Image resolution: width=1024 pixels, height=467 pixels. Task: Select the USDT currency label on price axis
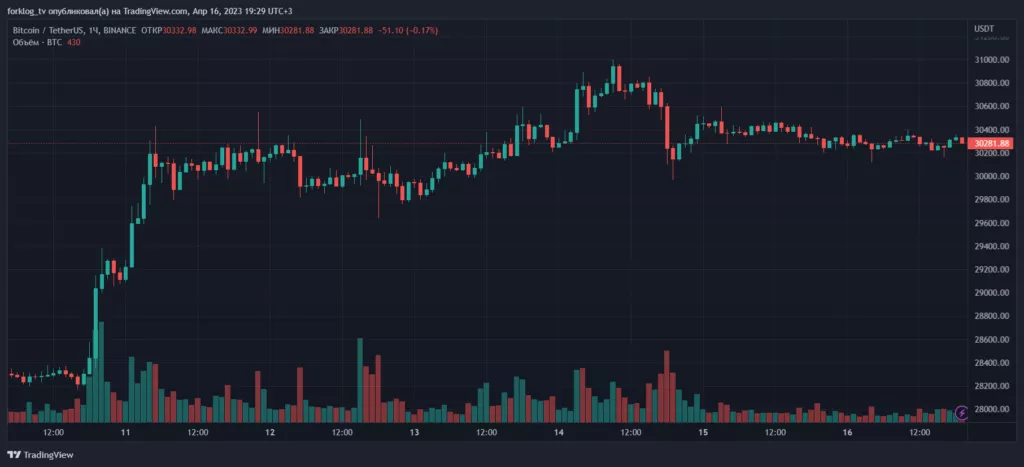984,29
